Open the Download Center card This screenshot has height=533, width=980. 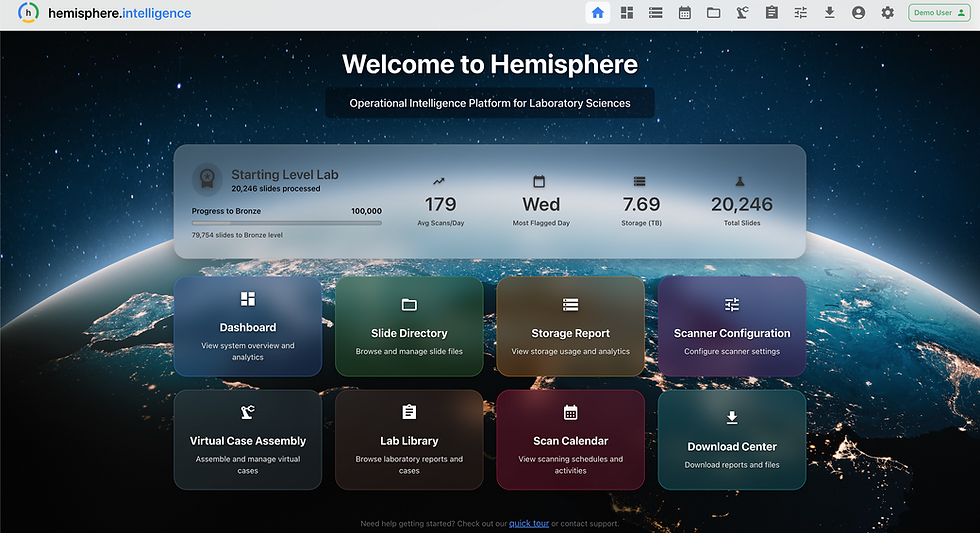pyautogui.click(x=732, y=440)
